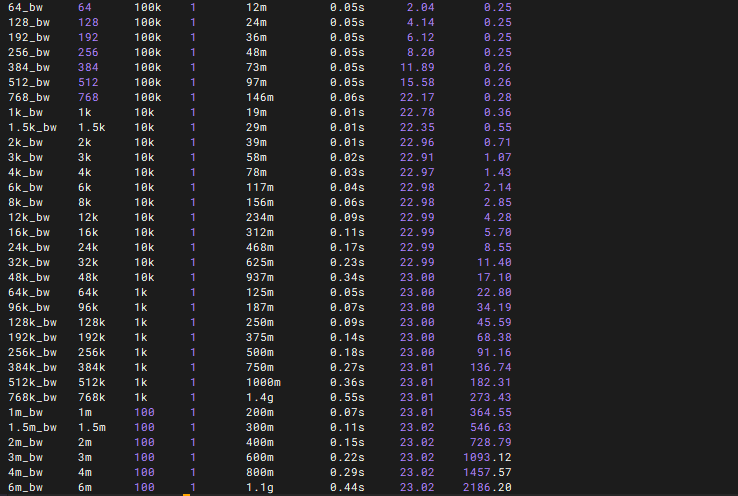Screen dimensions: 738x496
Task: Select the 1000m size value
Action: click(x=264, y=382)
